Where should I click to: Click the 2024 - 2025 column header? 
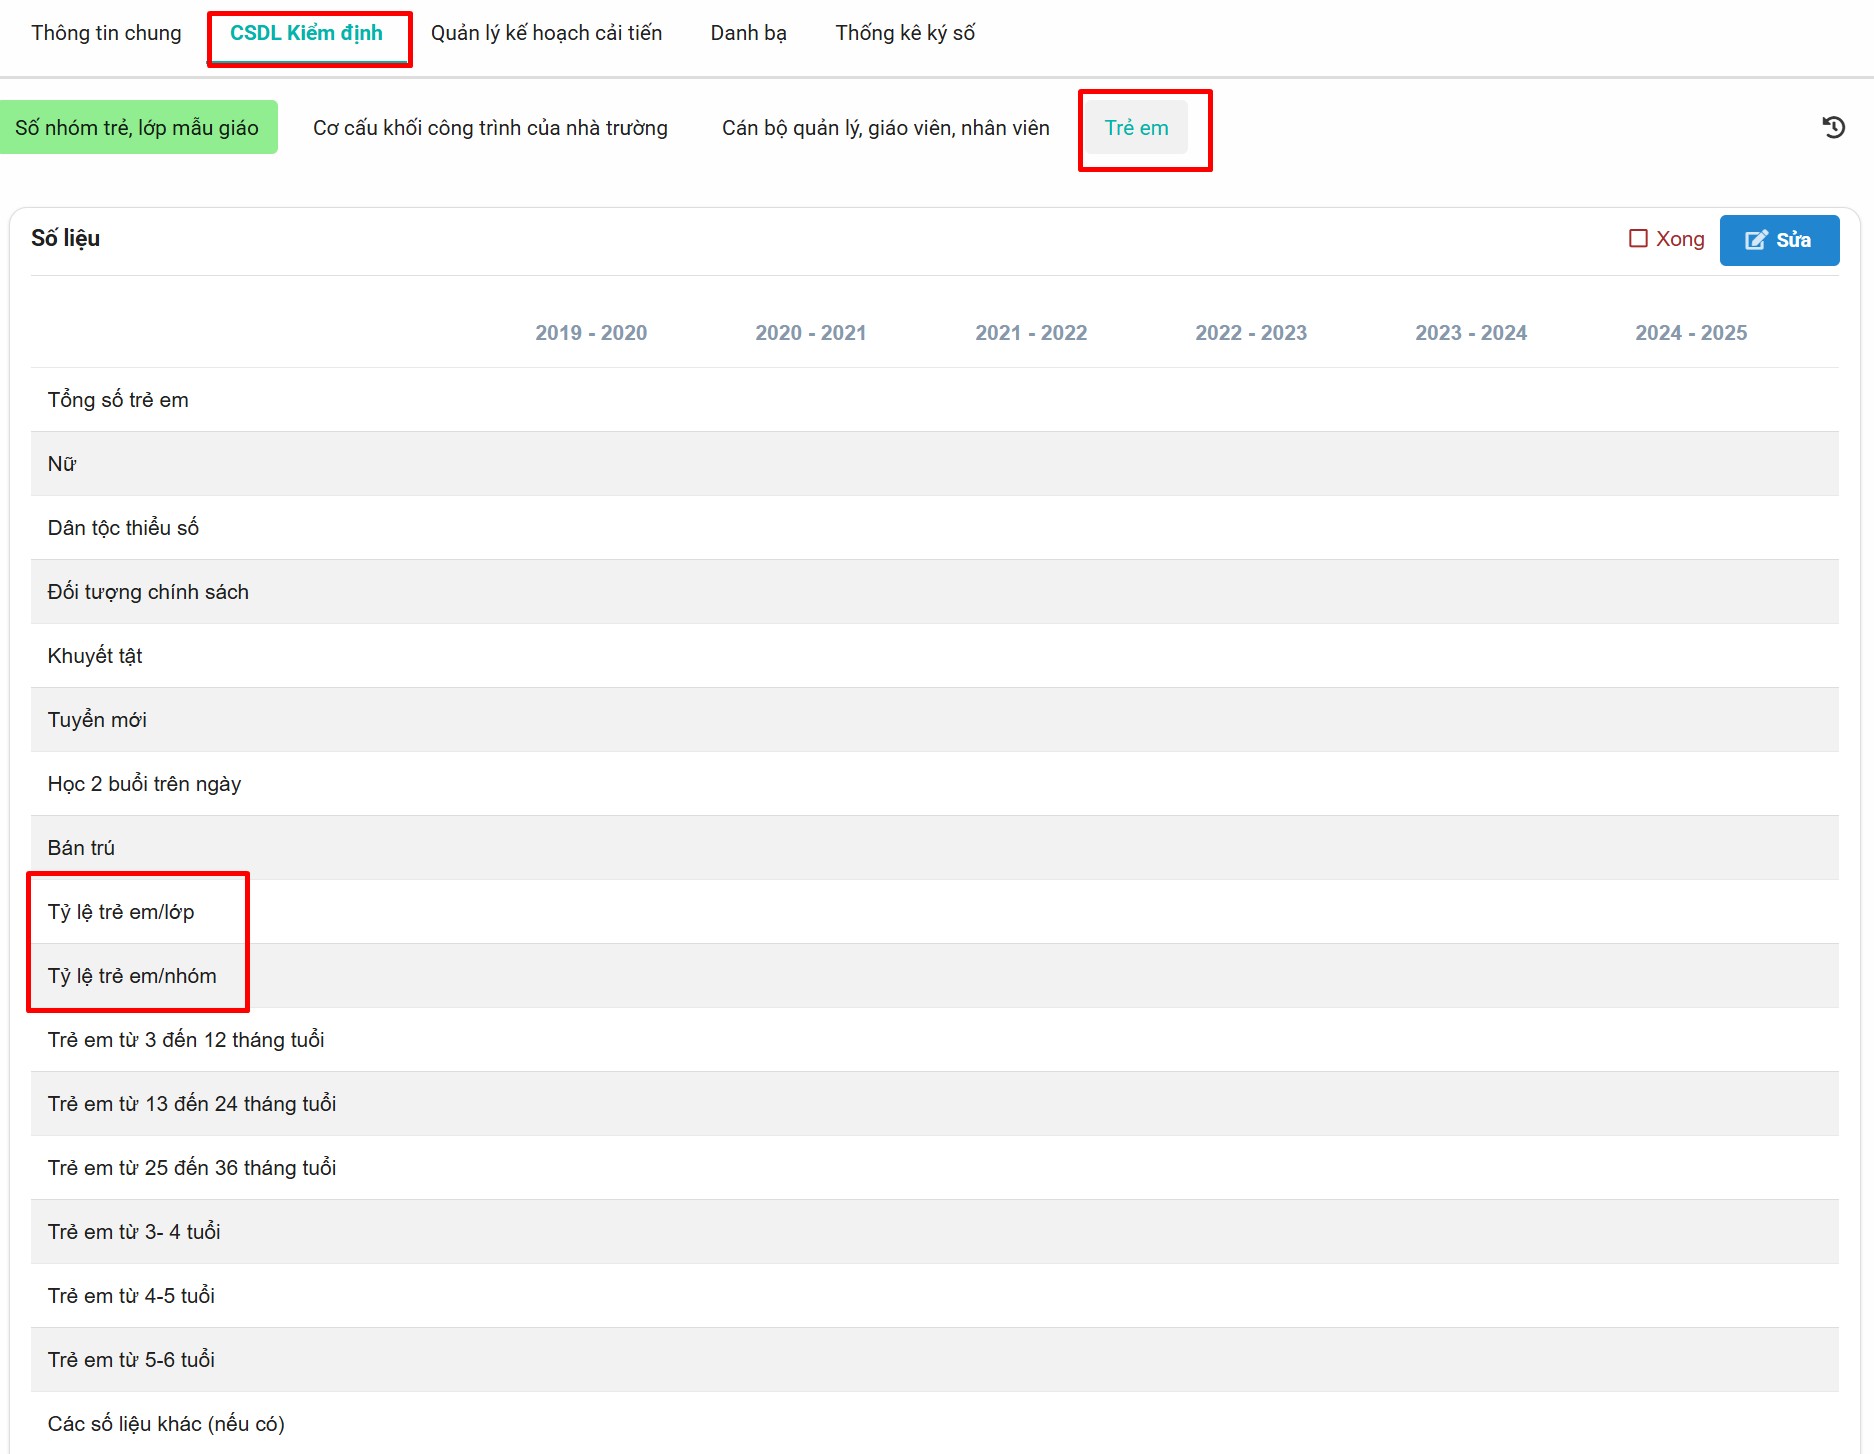tap(1690, 333)
